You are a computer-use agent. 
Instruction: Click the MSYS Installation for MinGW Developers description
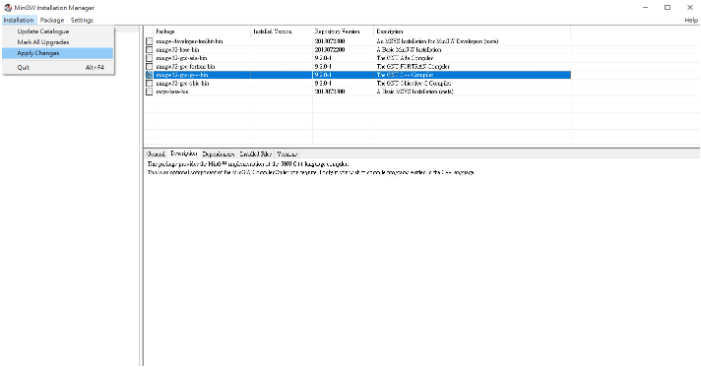click(437, 41)
